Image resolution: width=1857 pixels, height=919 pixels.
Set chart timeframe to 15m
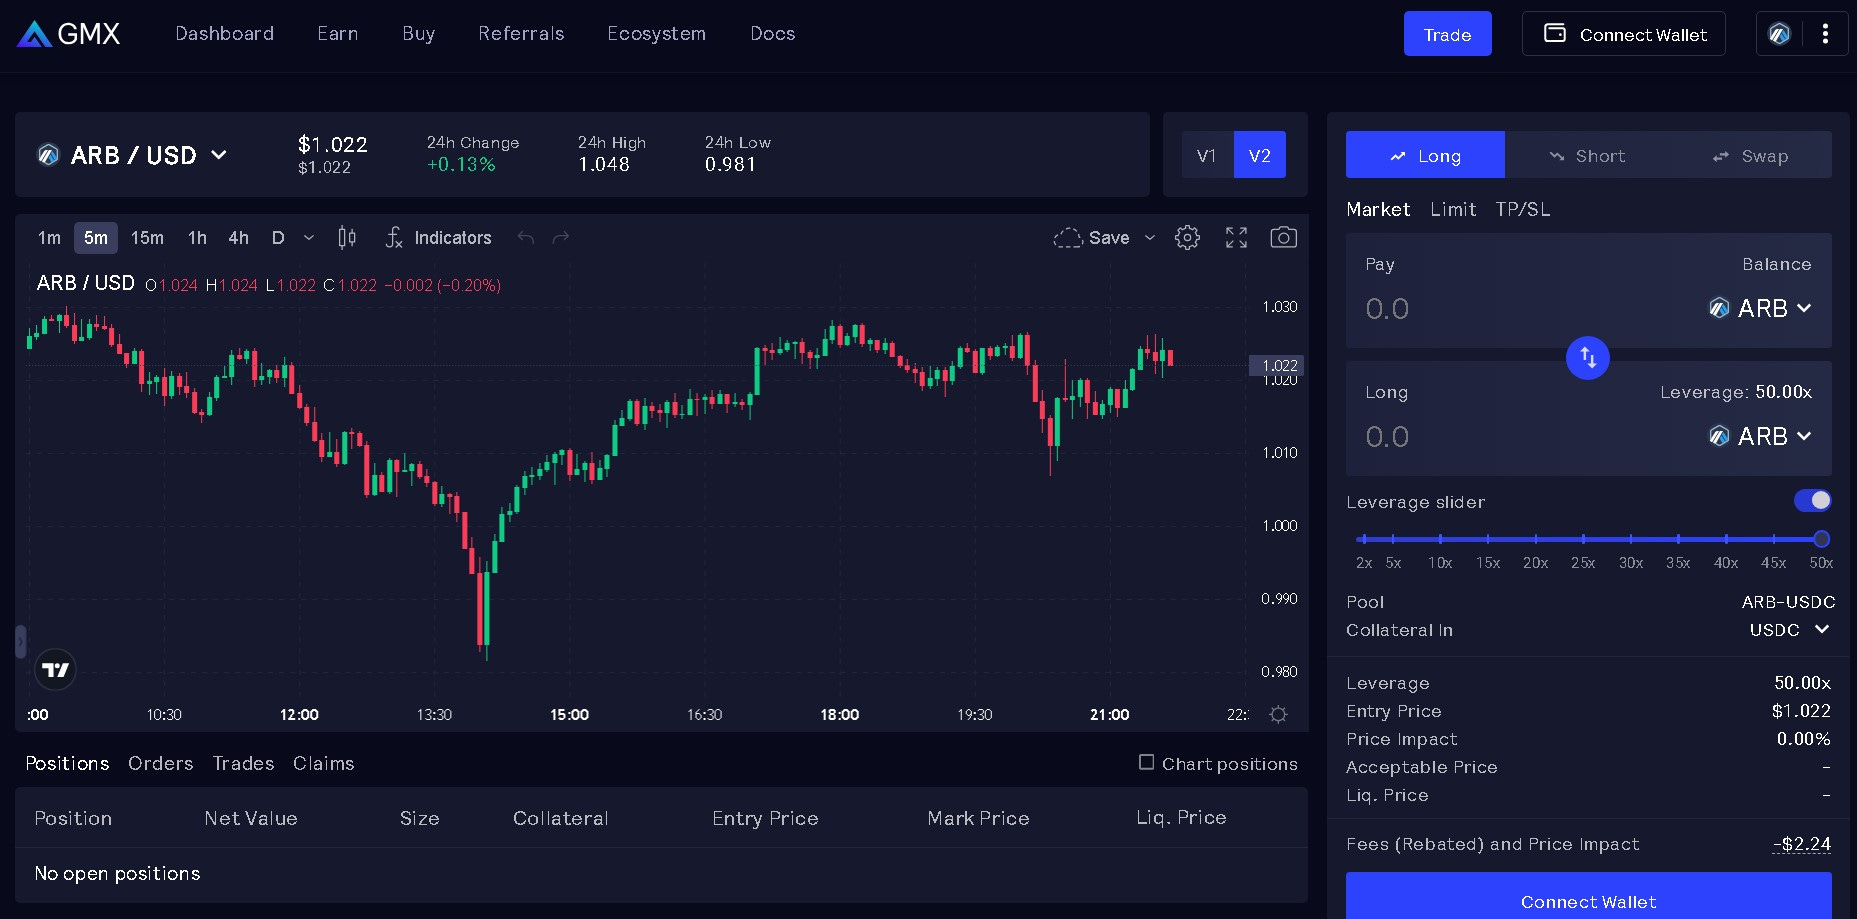(x=147, y=238)
